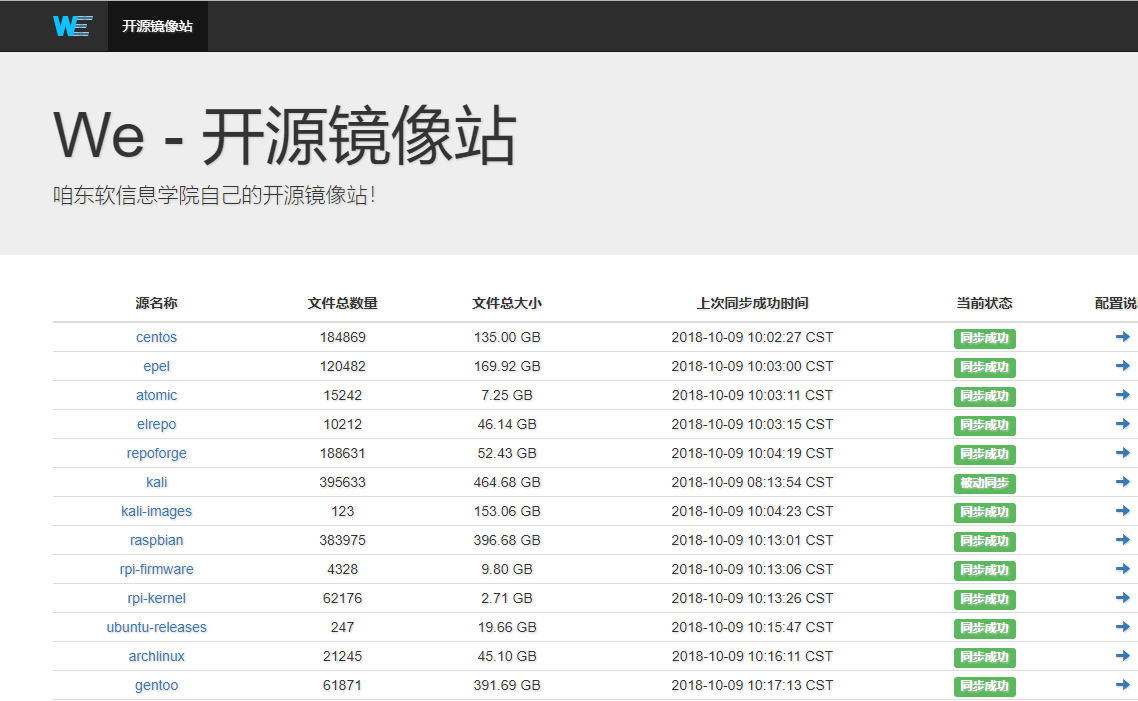1138x701 pixels.
Task: Select the size value 7.25 GB
Action: pyautogui.click(x=507, y=395)
